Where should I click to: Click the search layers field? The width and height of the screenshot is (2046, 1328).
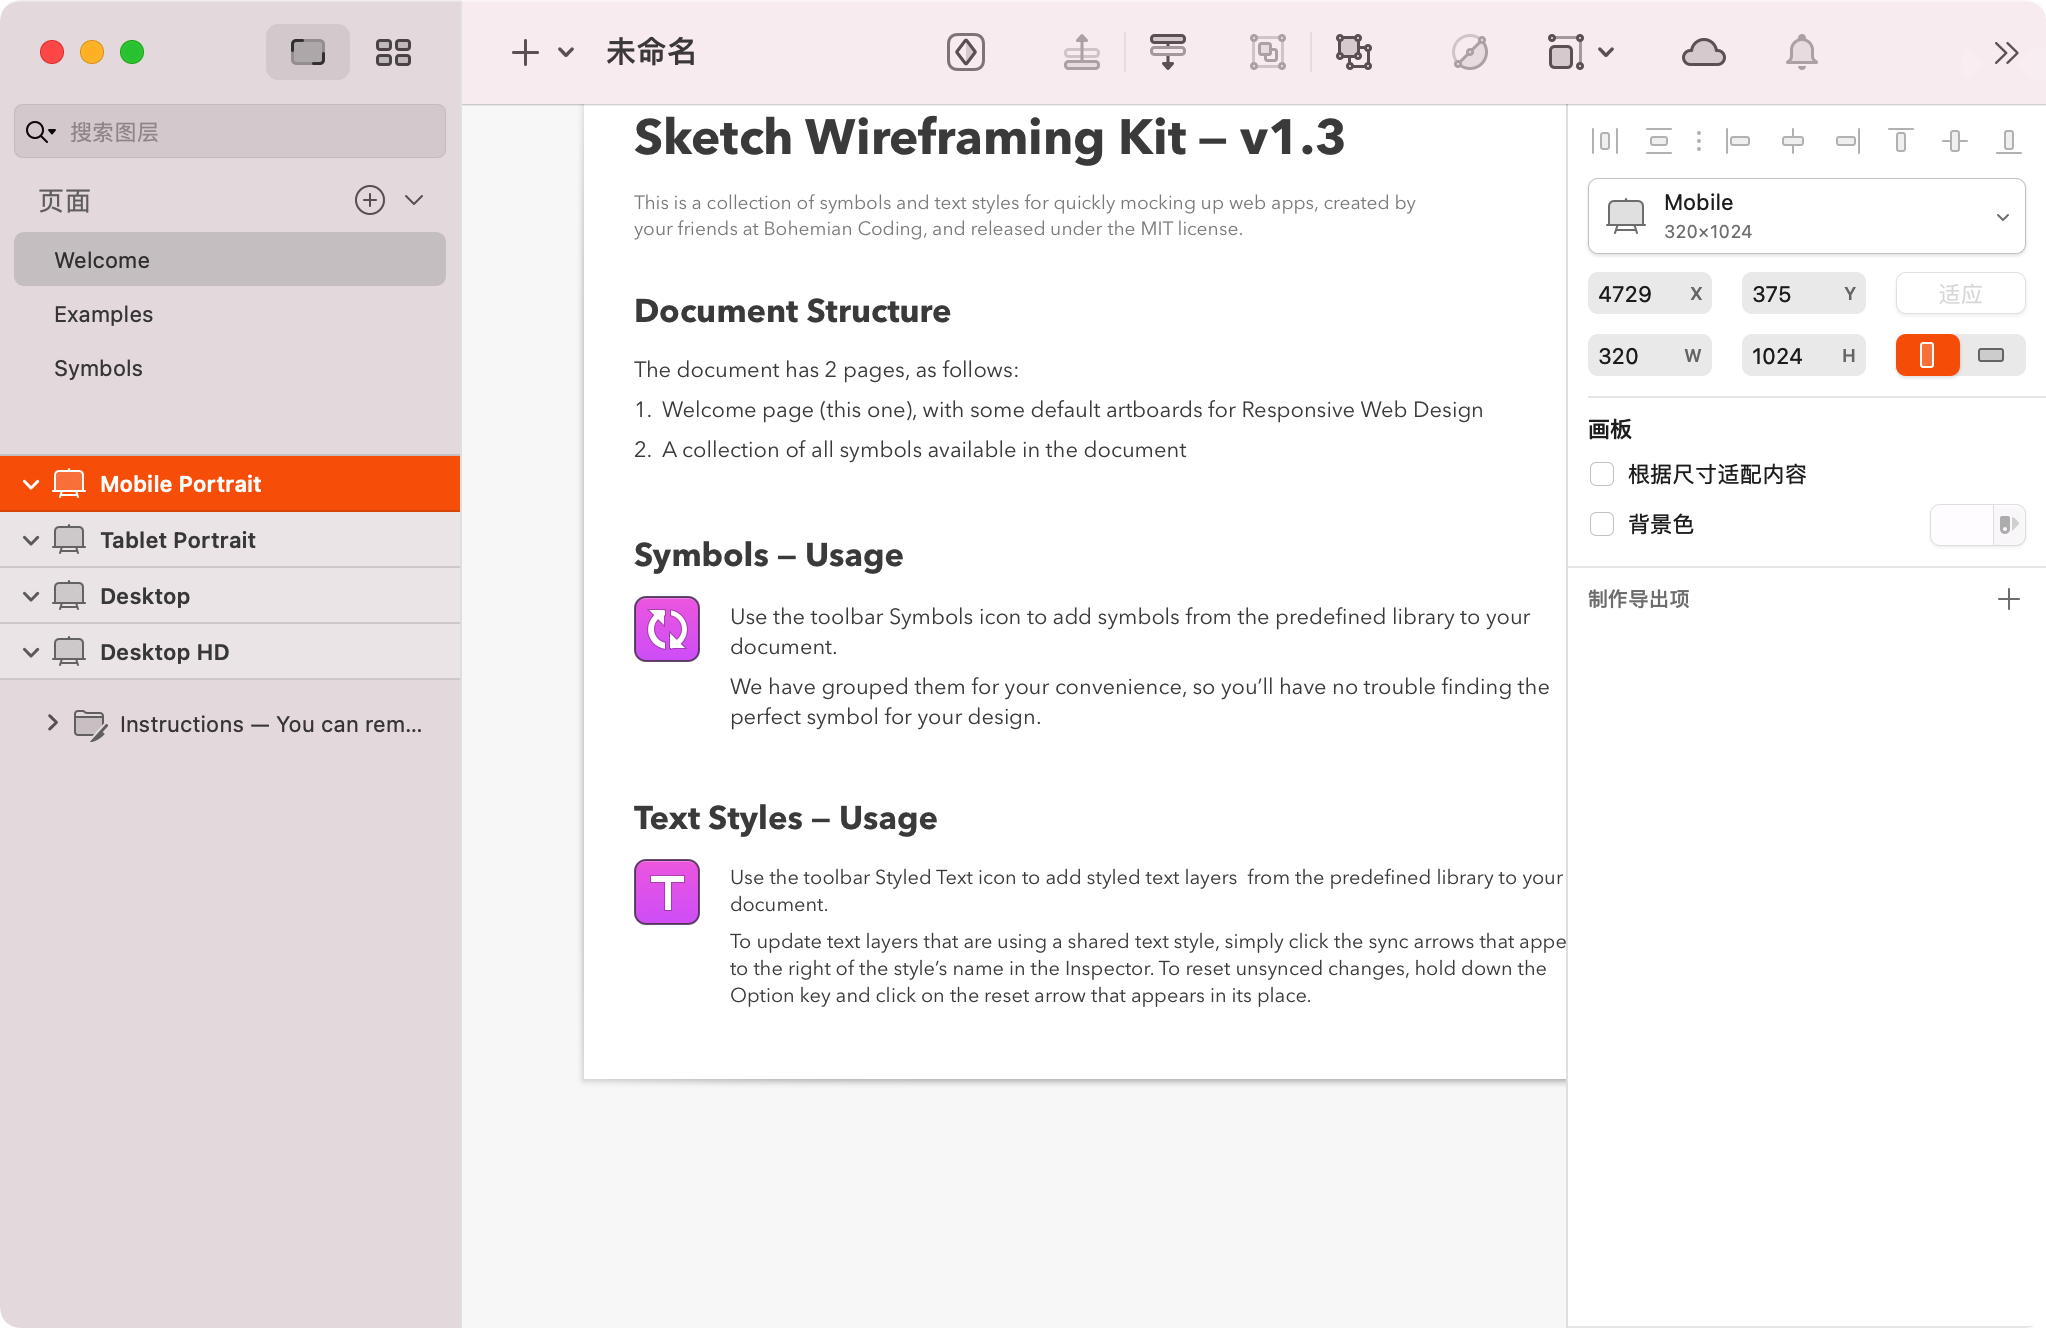point(229,131)
